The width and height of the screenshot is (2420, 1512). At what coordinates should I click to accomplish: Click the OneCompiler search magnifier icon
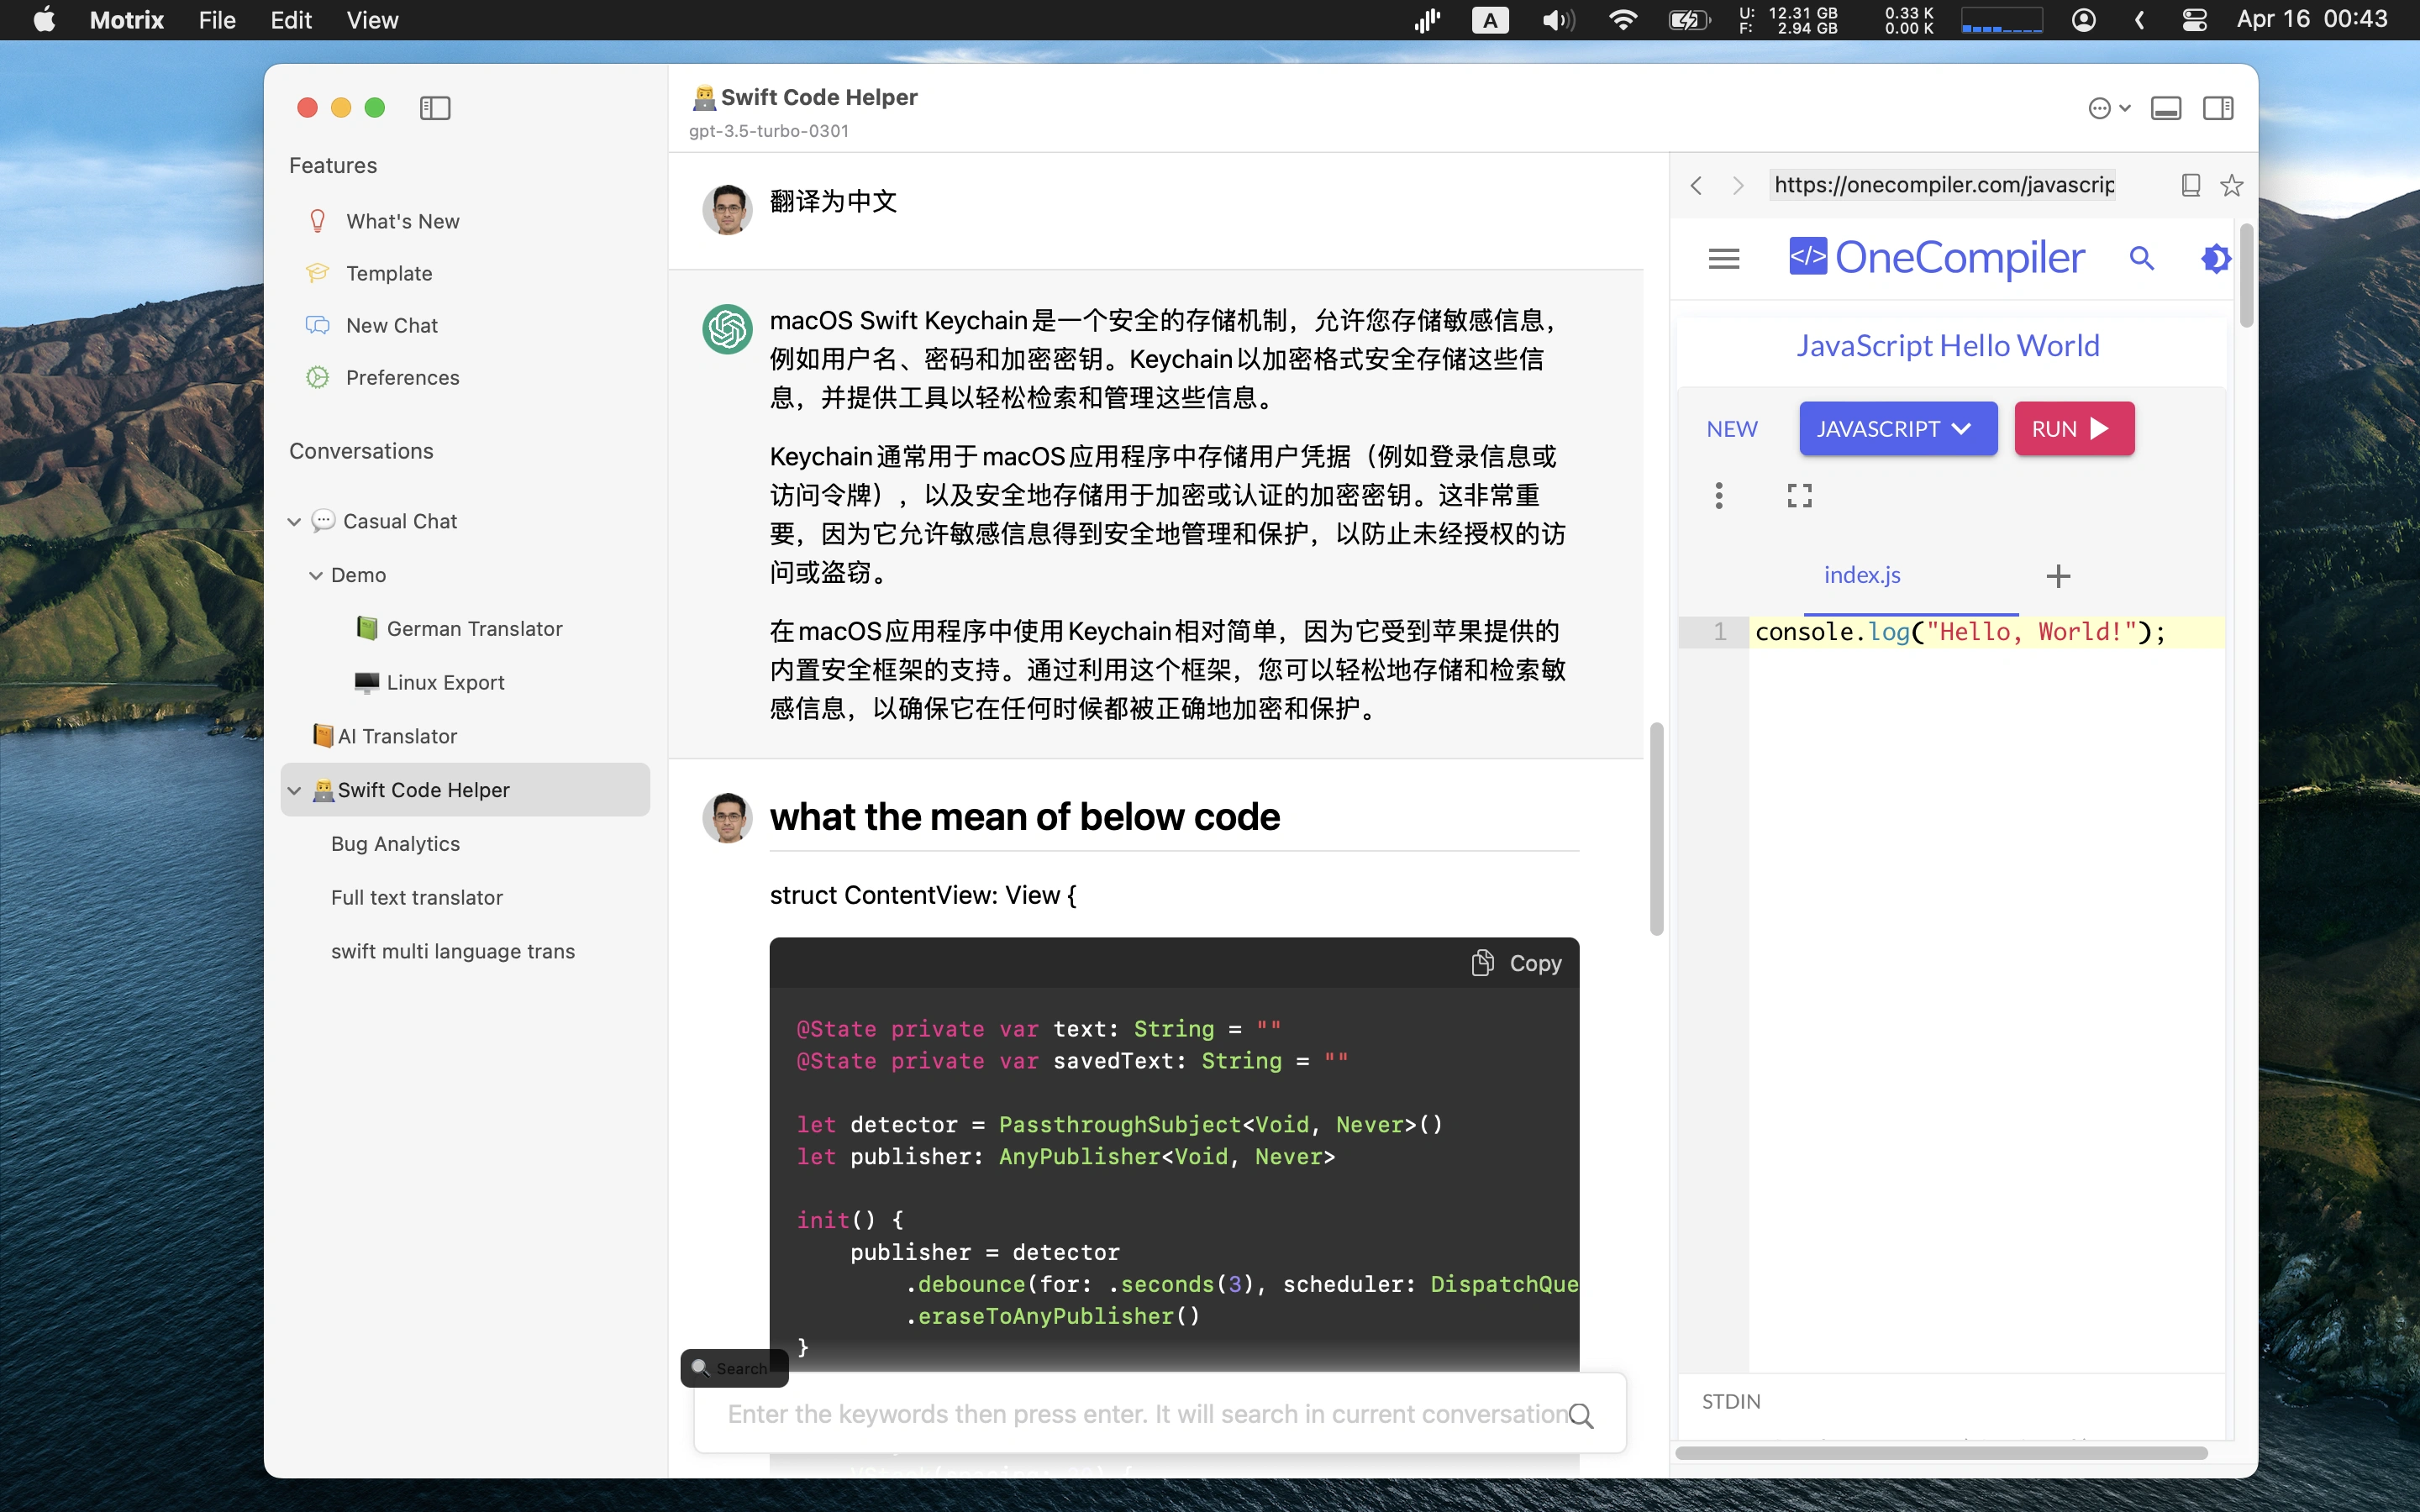[x=2141, y=259]
